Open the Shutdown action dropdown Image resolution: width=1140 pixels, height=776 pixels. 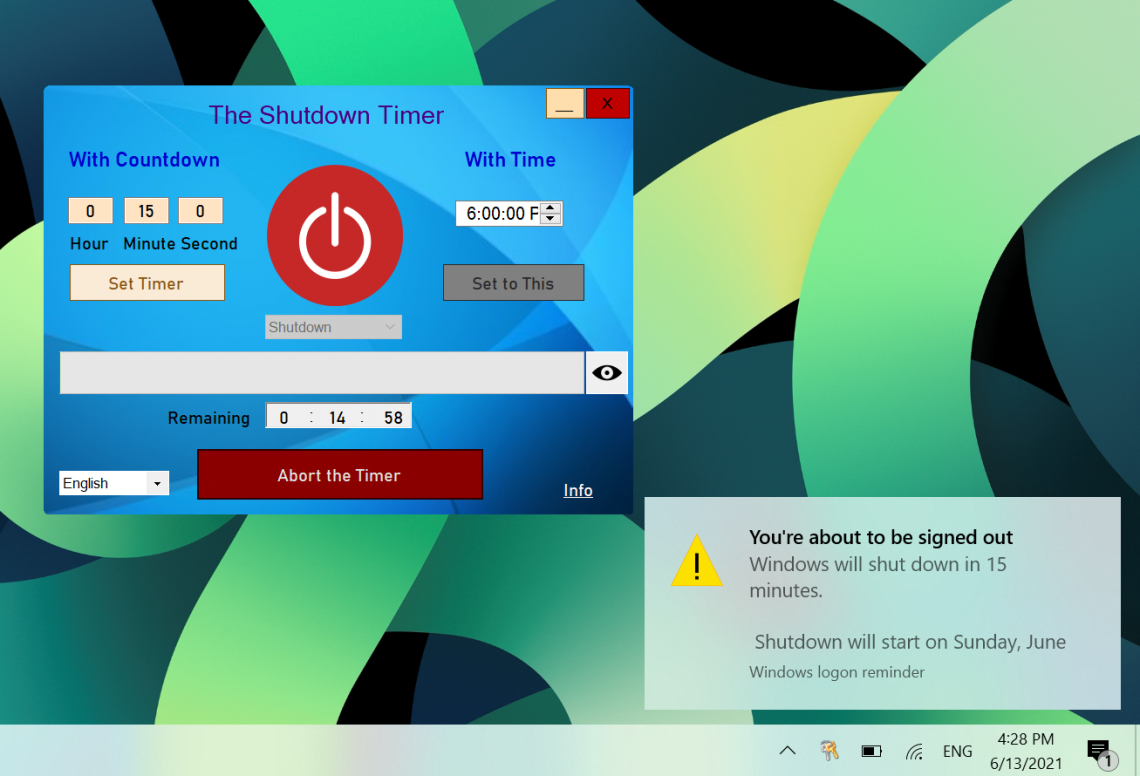point(332,327)
